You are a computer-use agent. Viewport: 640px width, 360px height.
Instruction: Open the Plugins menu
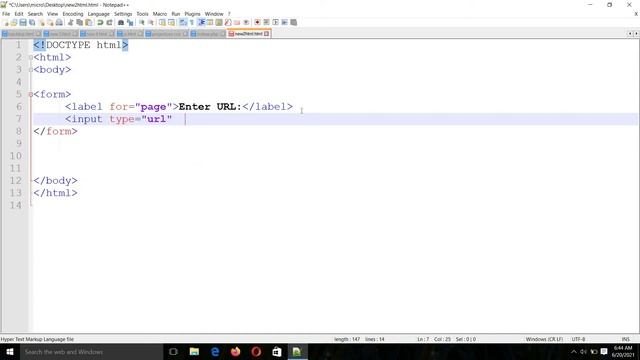(192, 14)
